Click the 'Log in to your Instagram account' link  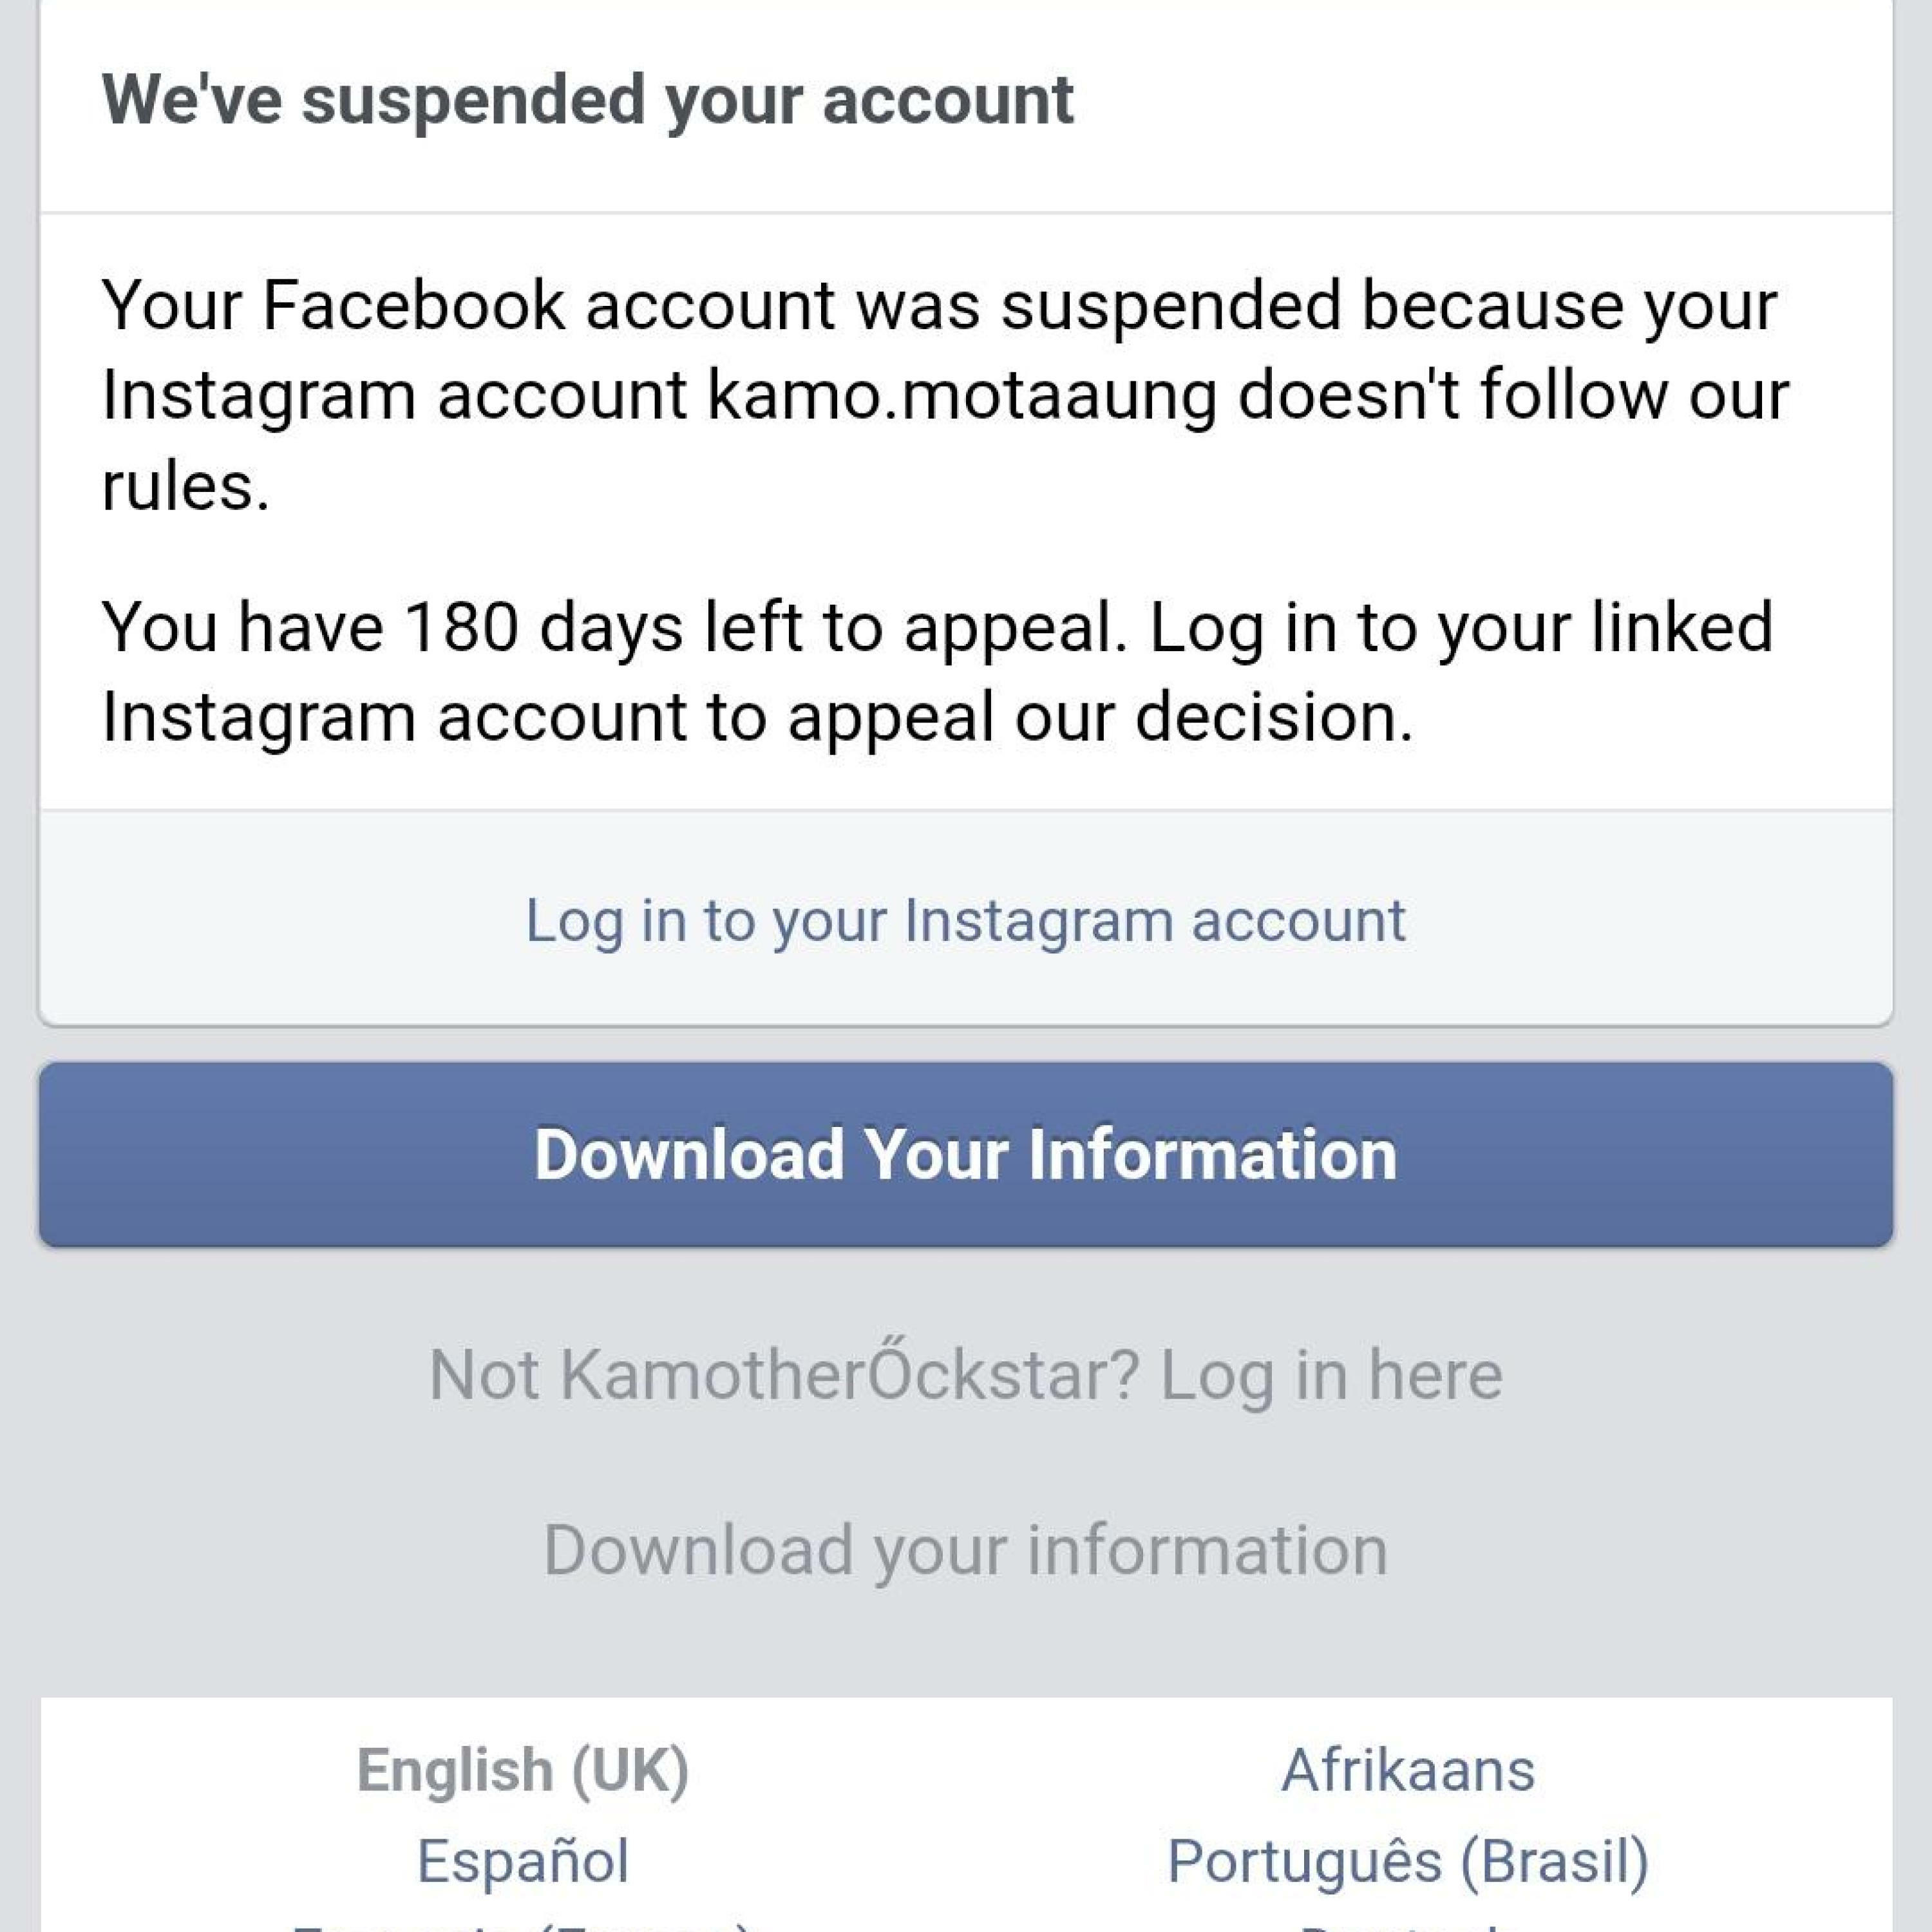(x=965, y=920)
